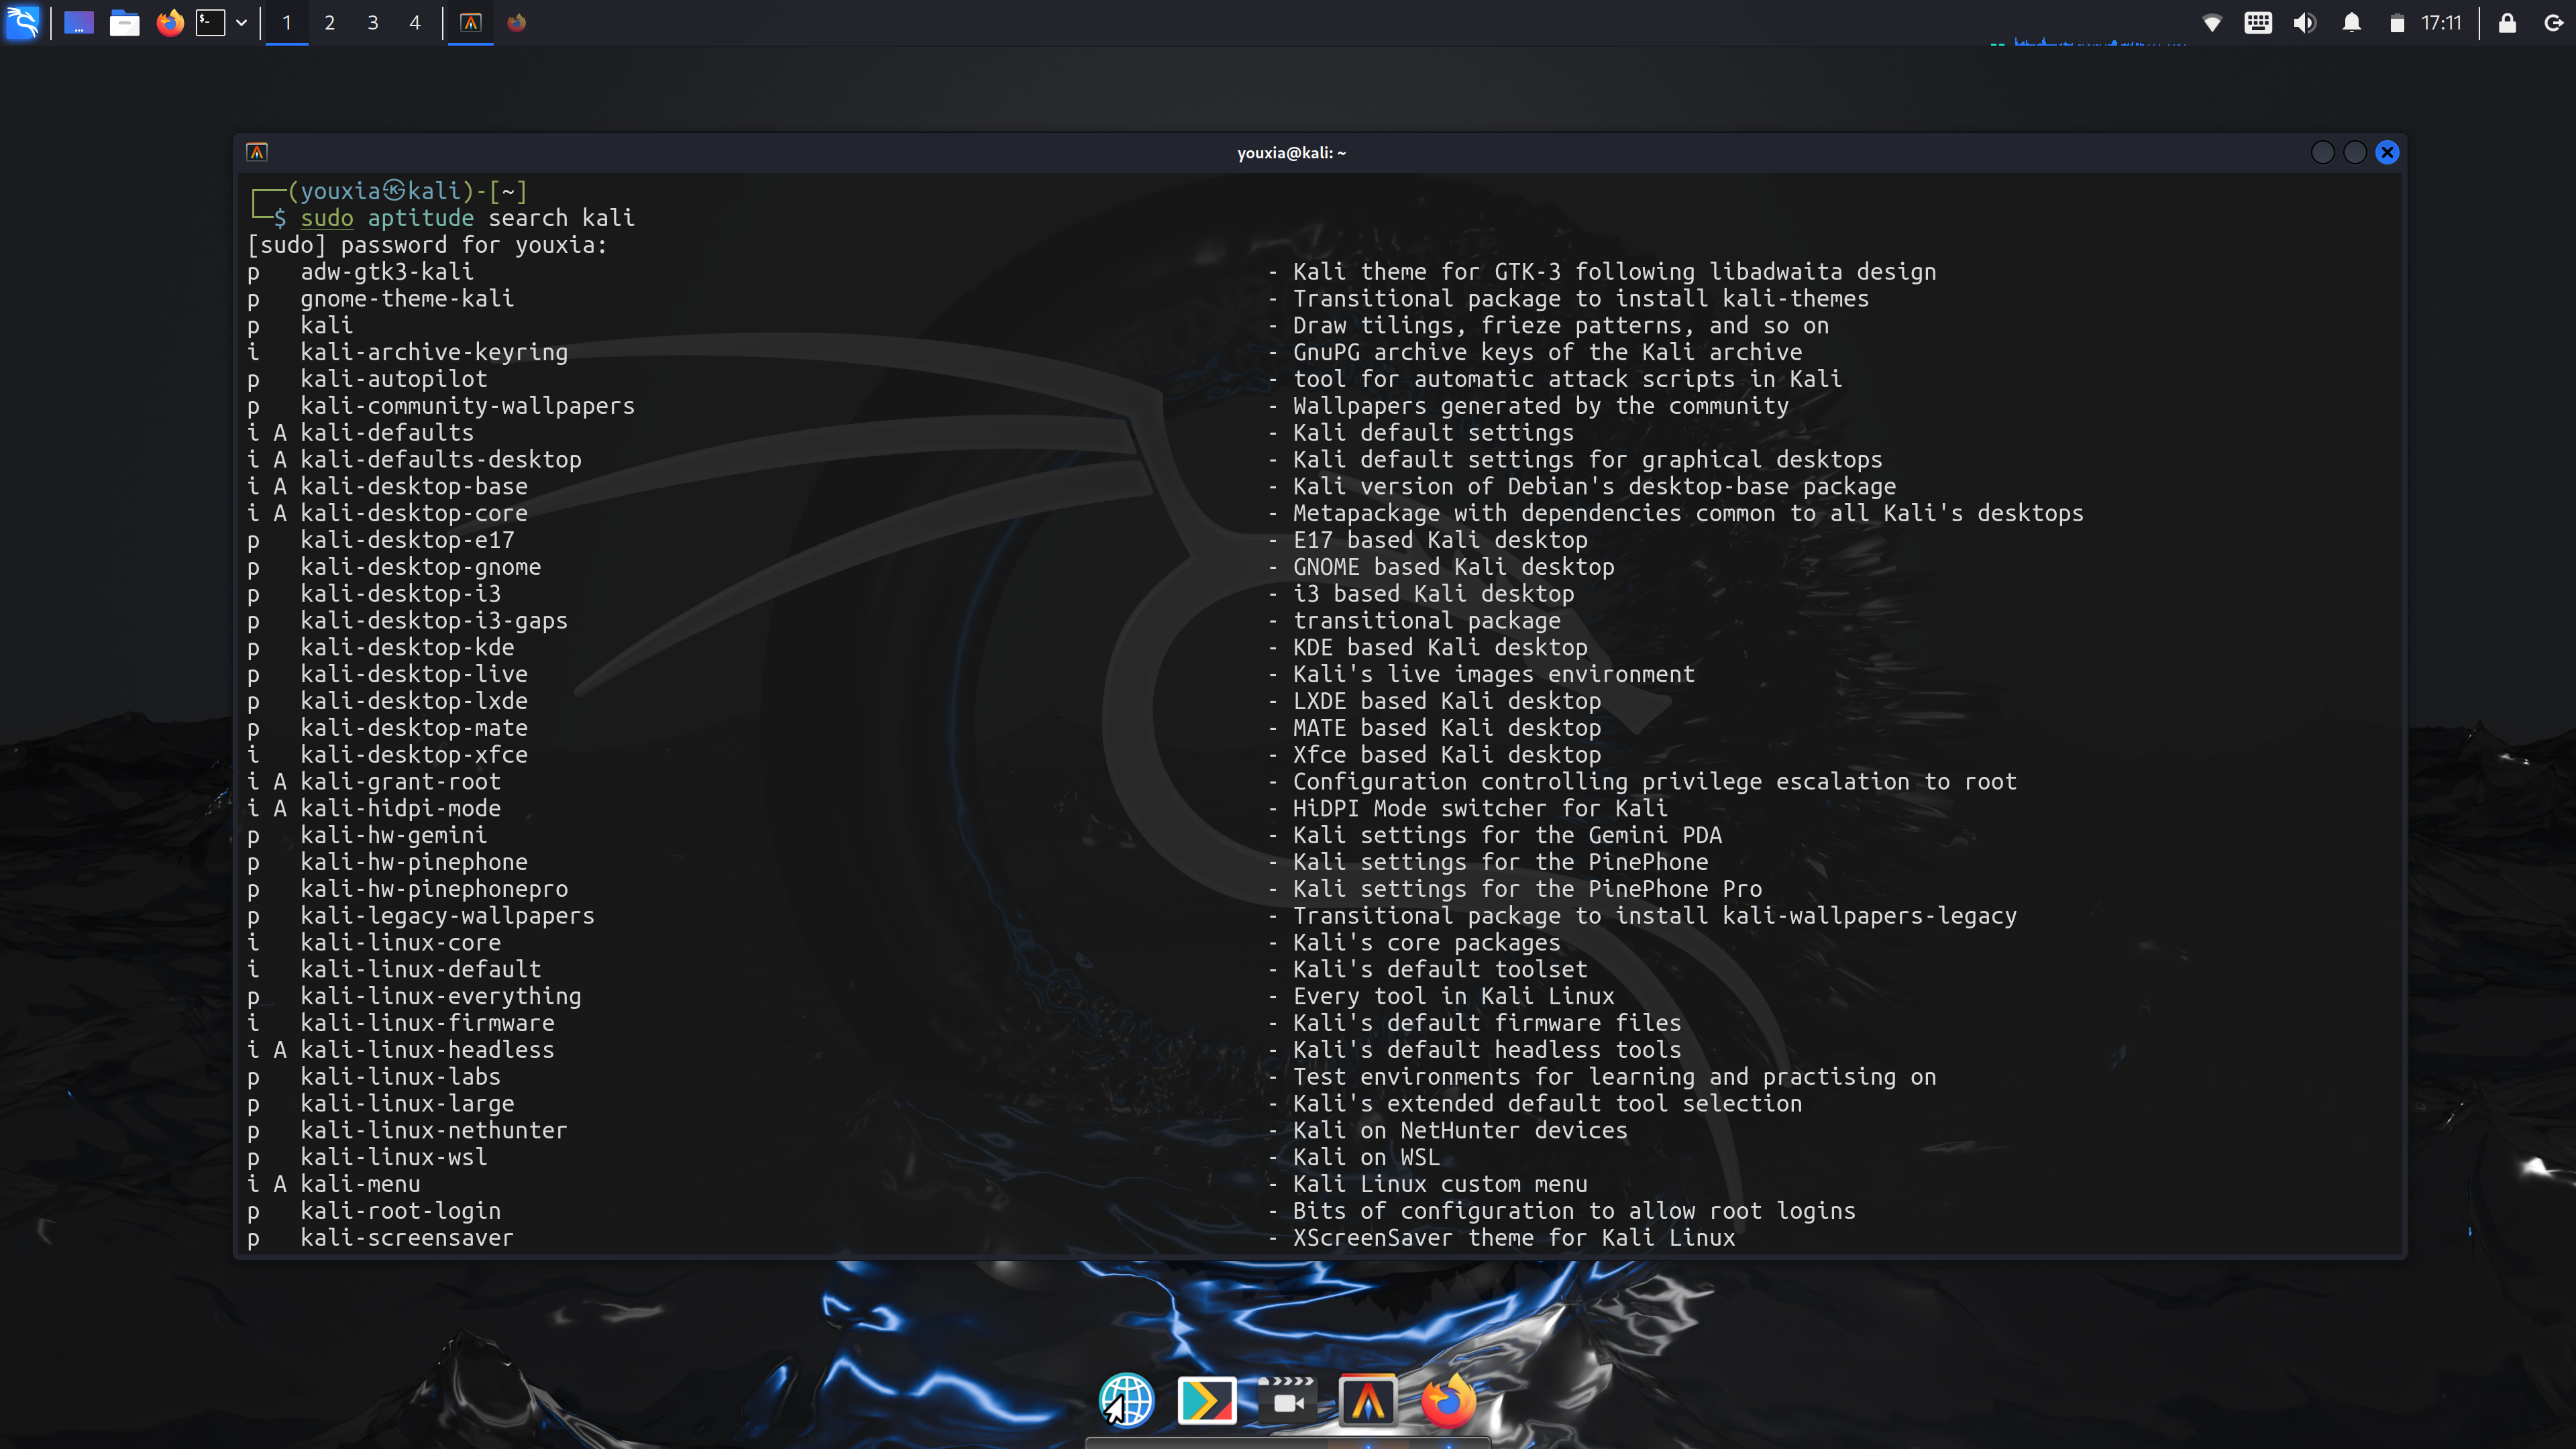
Task: Click the 'kali-linux-nethunter' package name
Action: click(x=434, y=1130)
